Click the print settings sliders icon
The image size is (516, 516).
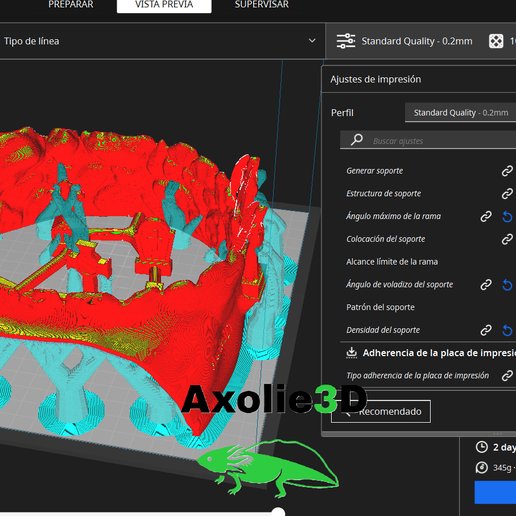click(x=346, y=41)
